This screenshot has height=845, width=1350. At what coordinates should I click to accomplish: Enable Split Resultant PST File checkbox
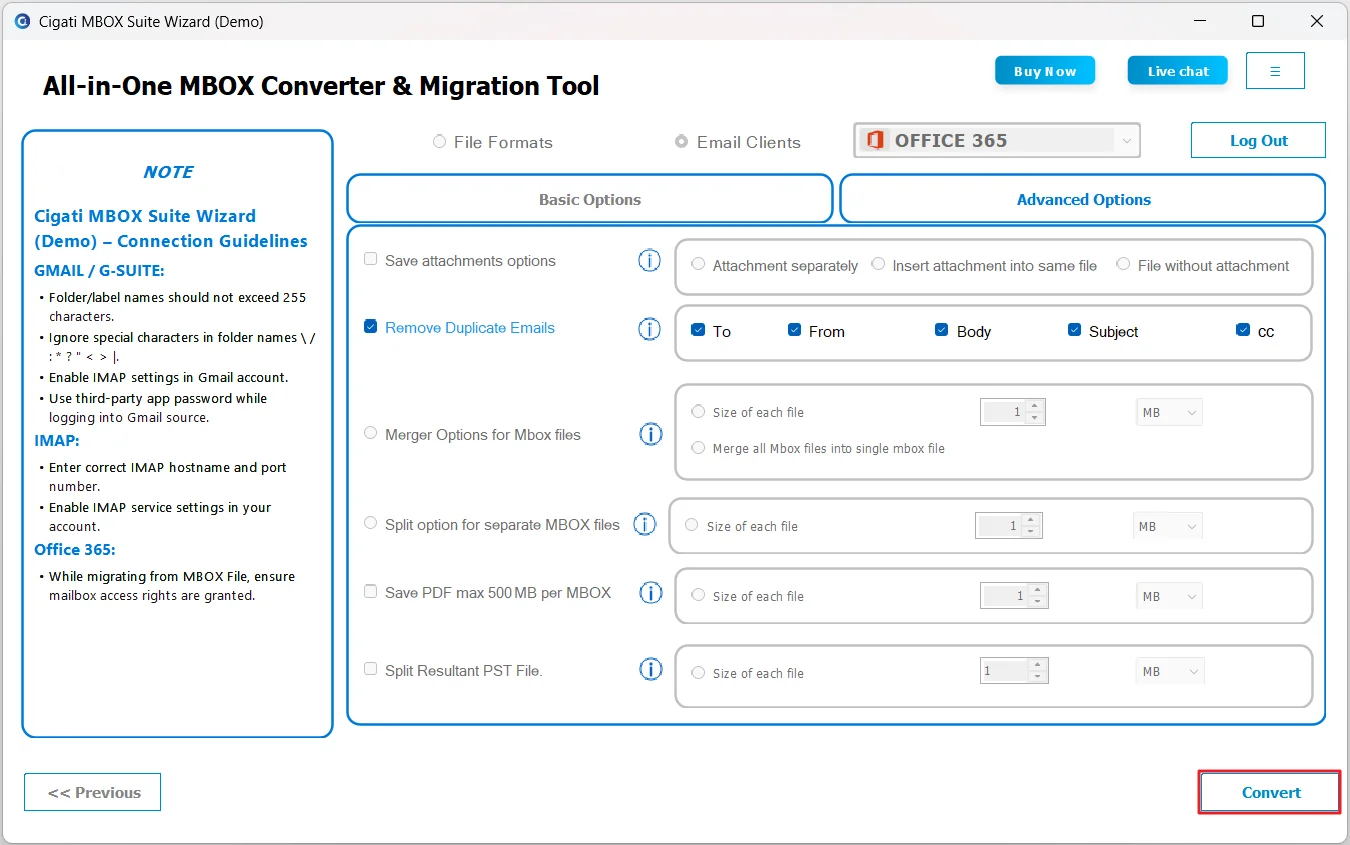click(371, 669)
